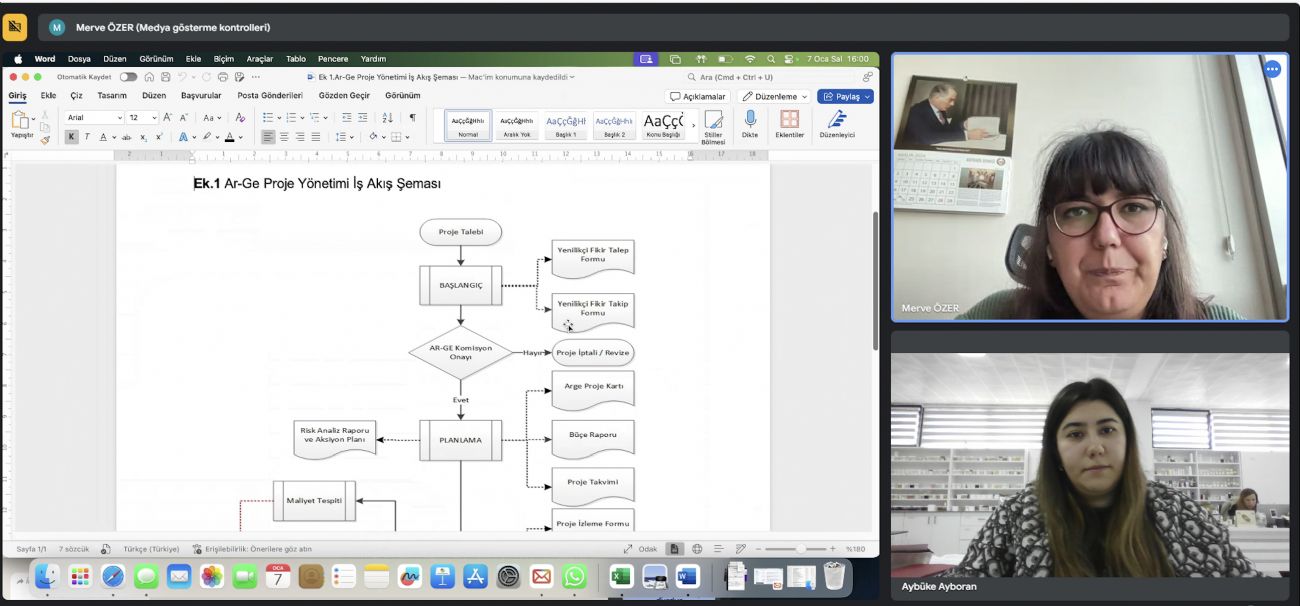Align the paragraph to the right
Screen dimensions: 1300x606
click(300, 137)
